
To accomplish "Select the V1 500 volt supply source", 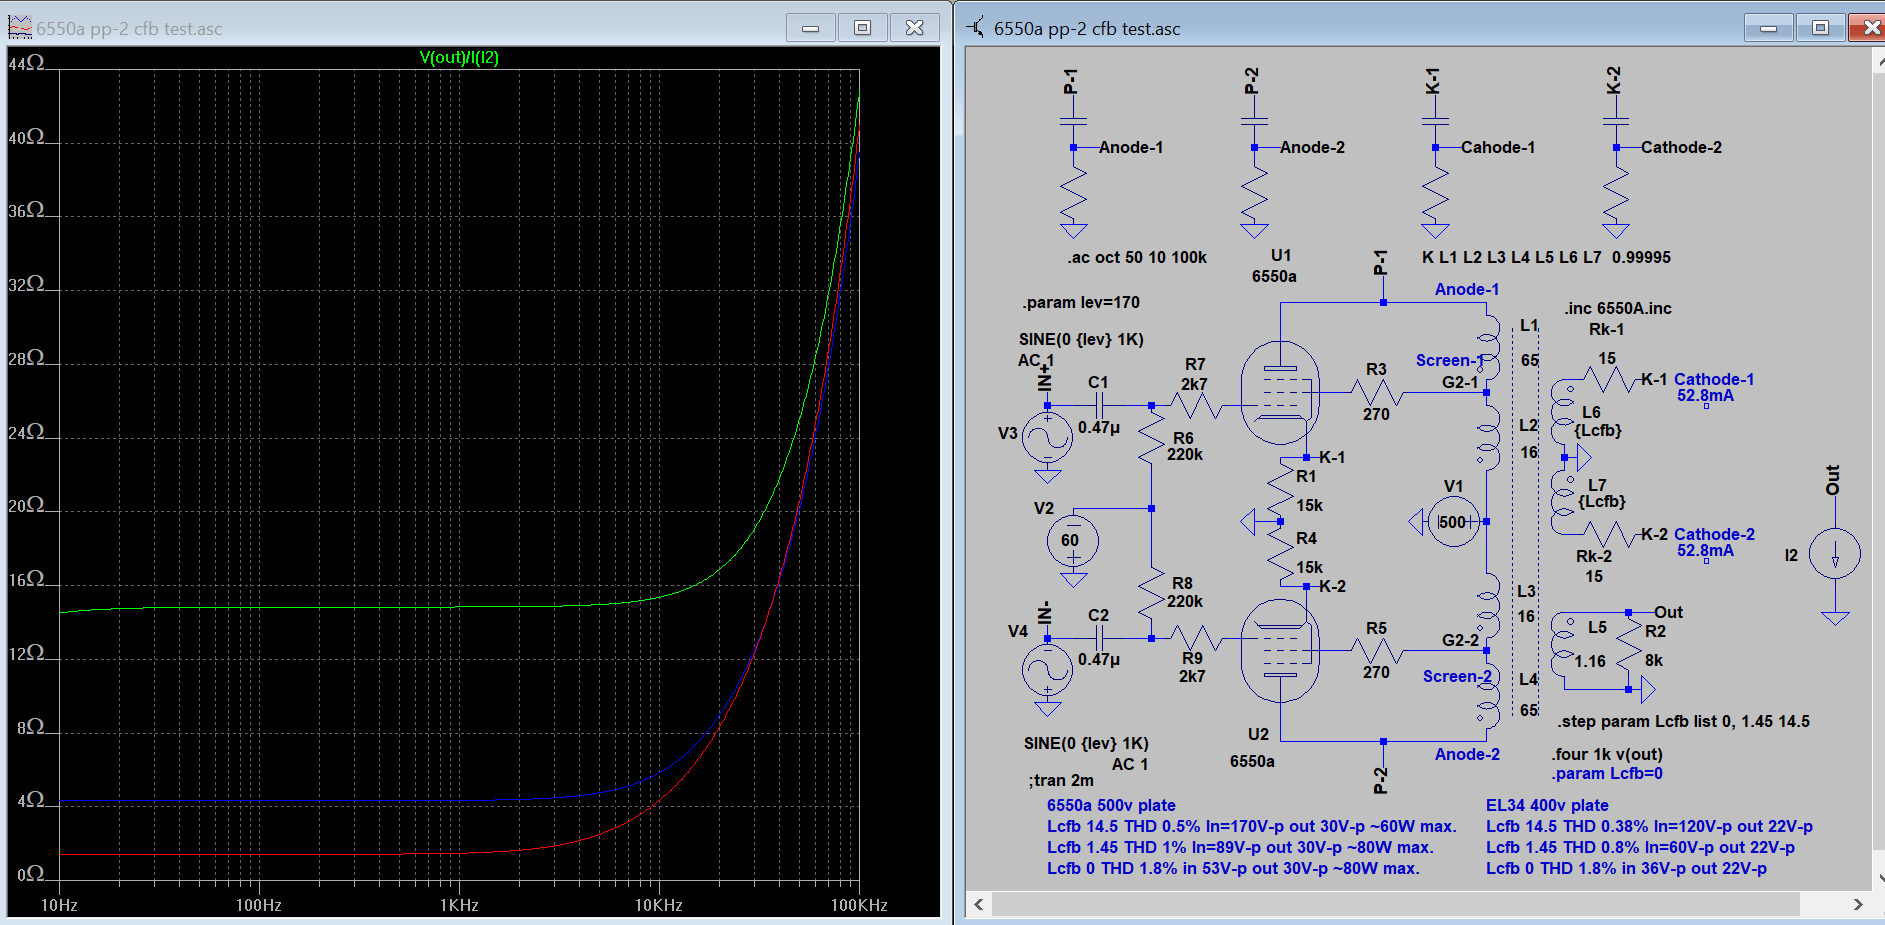I will [1453, 521].
